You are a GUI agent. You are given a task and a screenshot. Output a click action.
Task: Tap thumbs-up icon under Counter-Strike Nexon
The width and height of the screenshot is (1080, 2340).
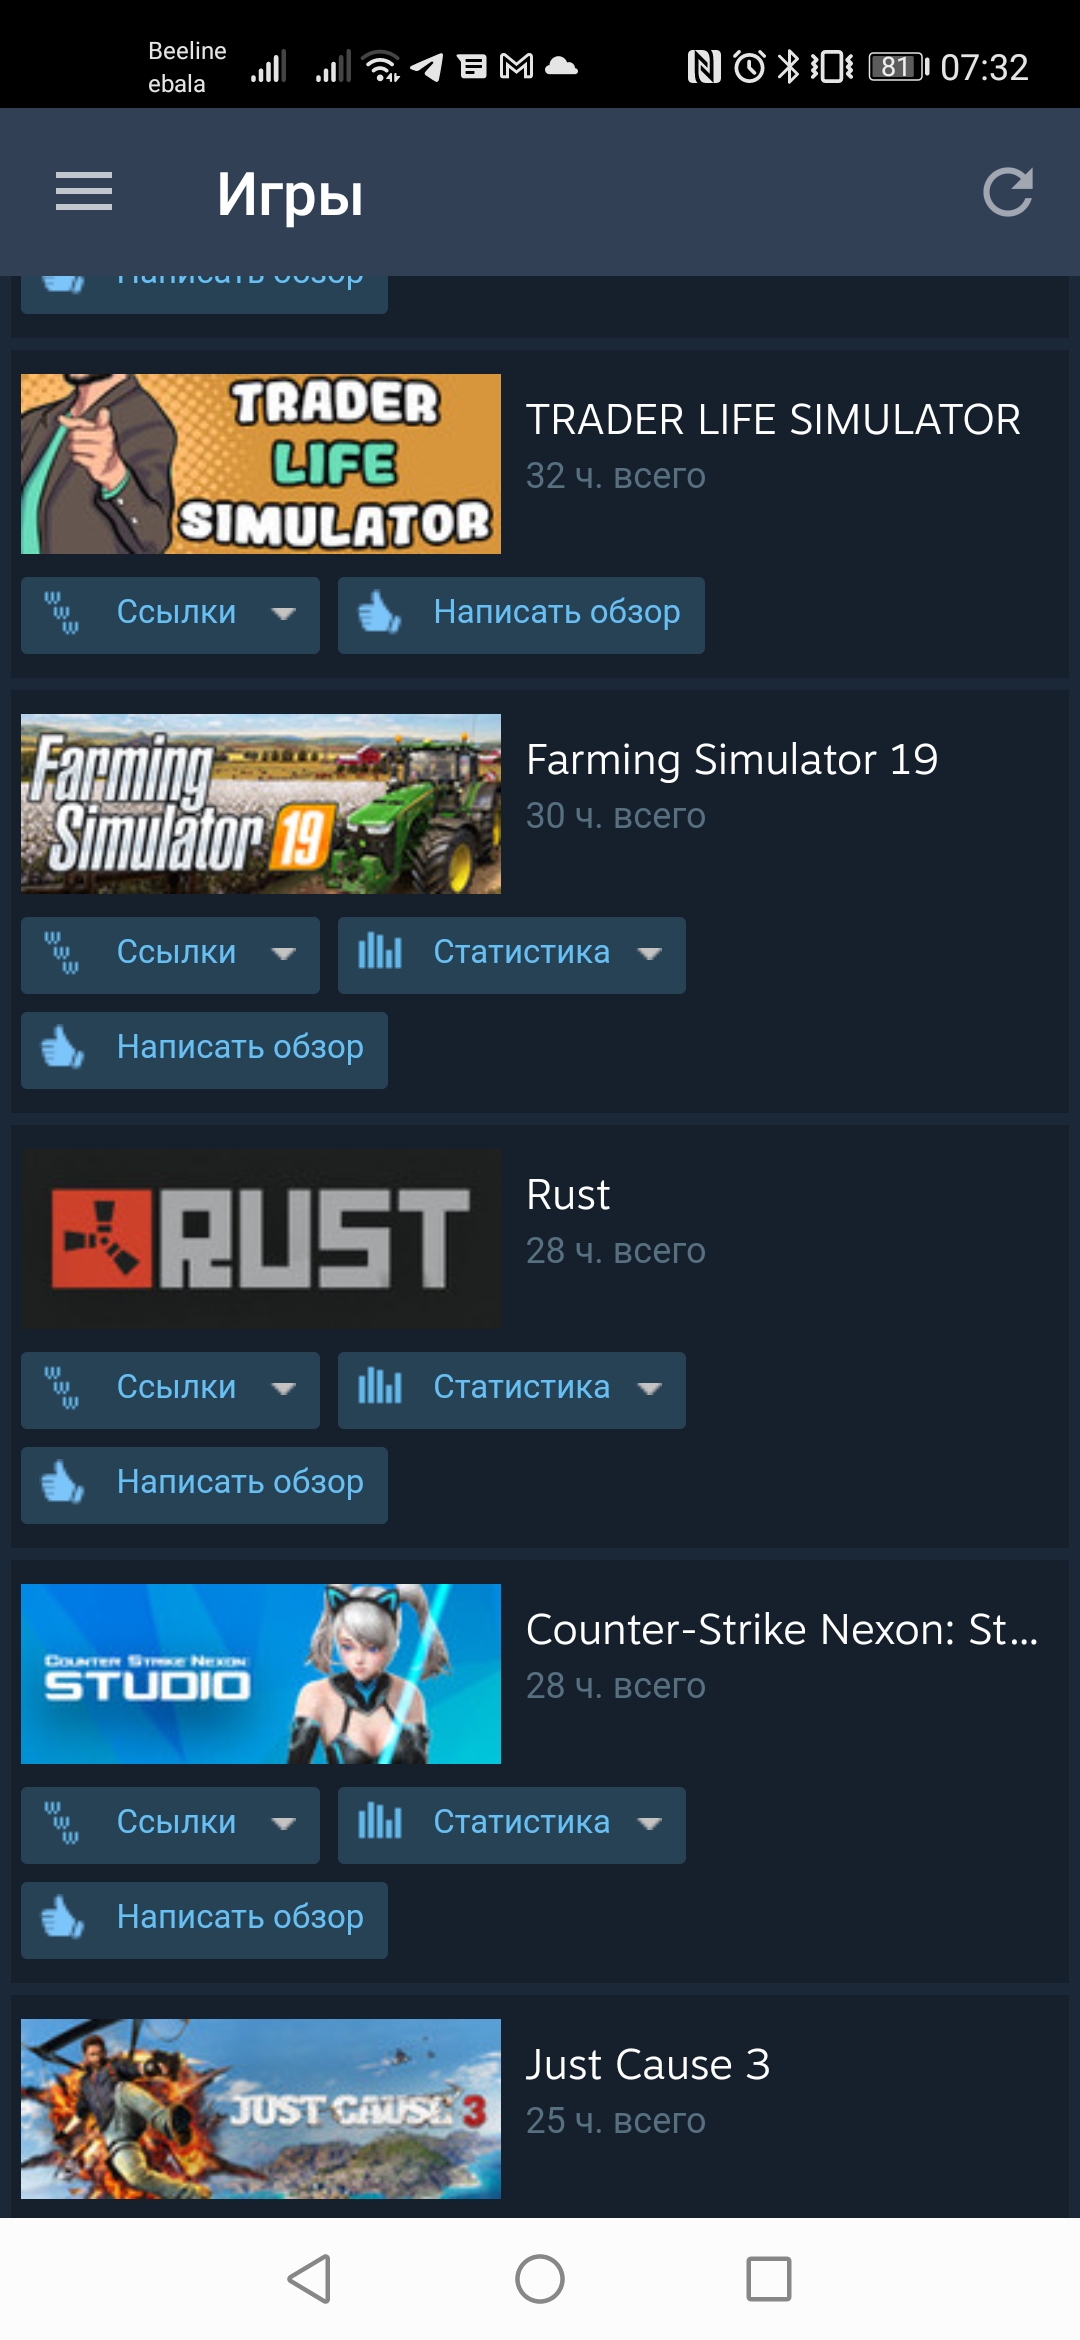pyautogui.click(x=62, y=1917)
